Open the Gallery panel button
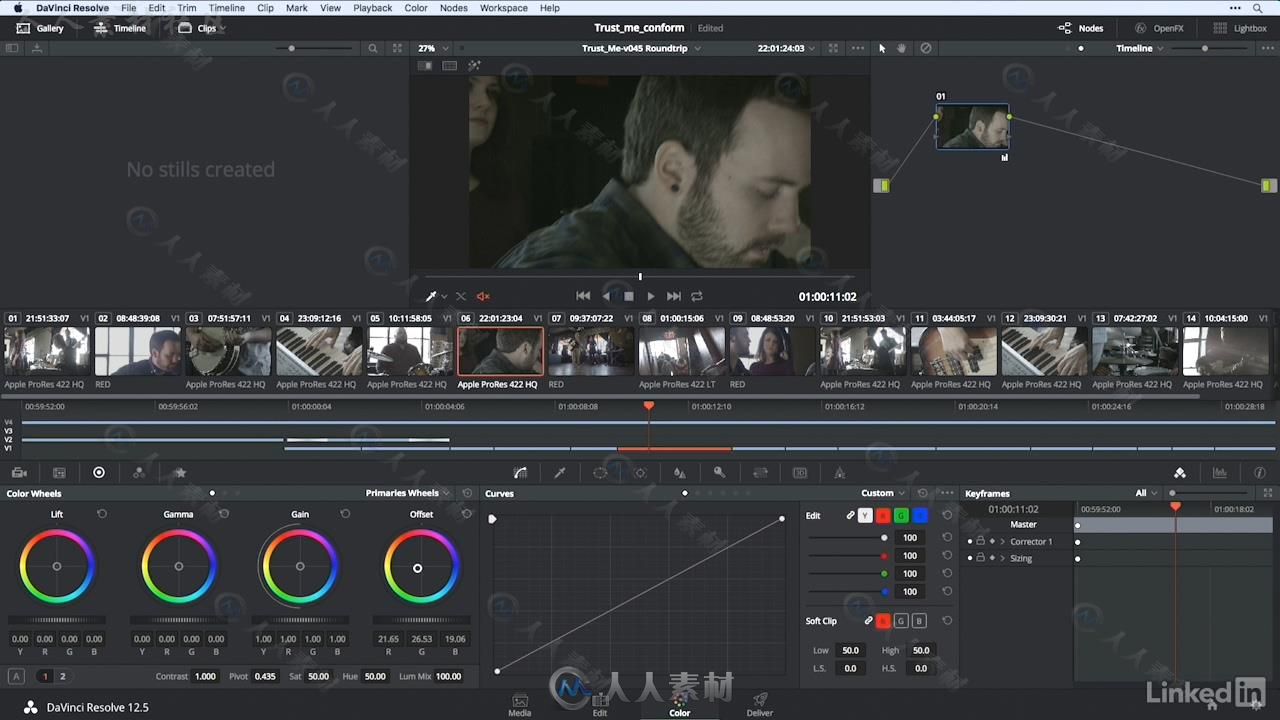This screenshot has width=1280, height=720. click(x=40, y=28)
